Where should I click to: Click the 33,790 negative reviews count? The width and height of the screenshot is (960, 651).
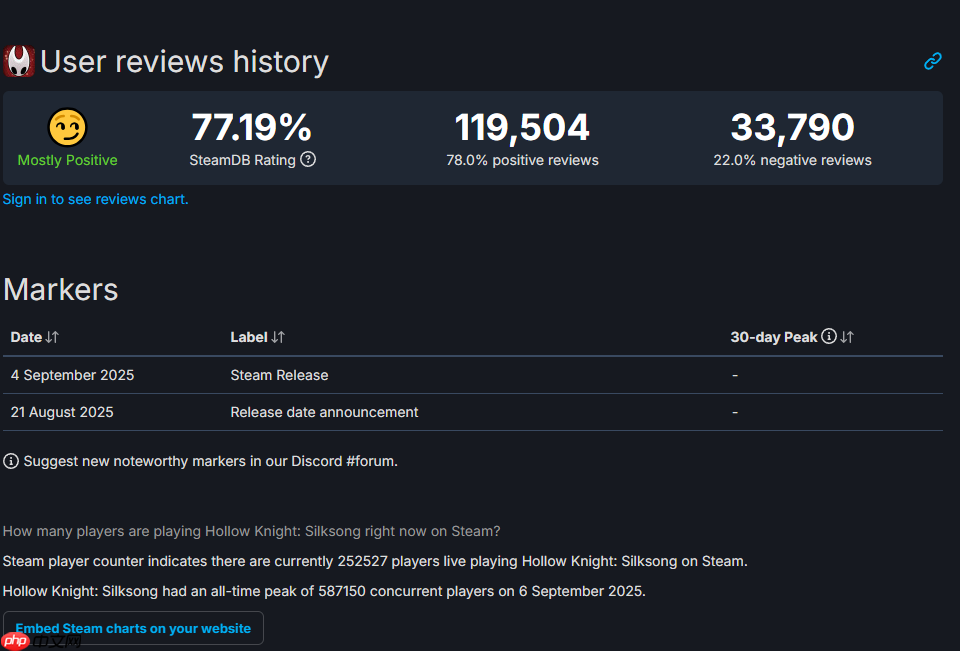pos(792,128)
